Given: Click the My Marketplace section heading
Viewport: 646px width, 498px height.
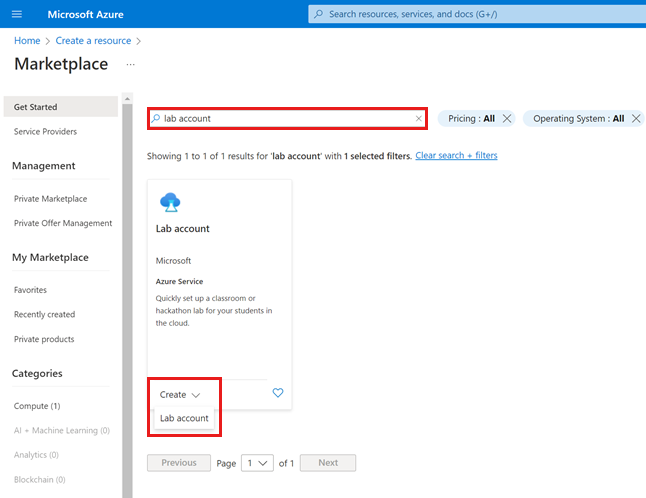Looking at the screenshot, I should pos(50,257).
